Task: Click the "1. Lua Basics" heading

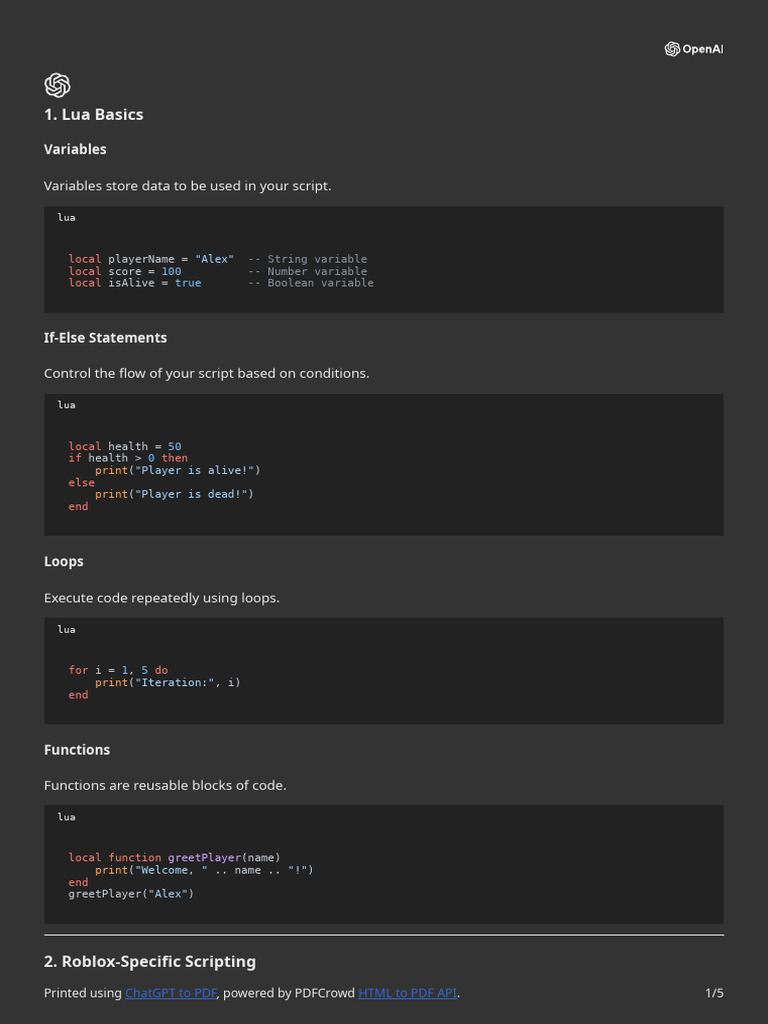Action: [x=93, y=114]
